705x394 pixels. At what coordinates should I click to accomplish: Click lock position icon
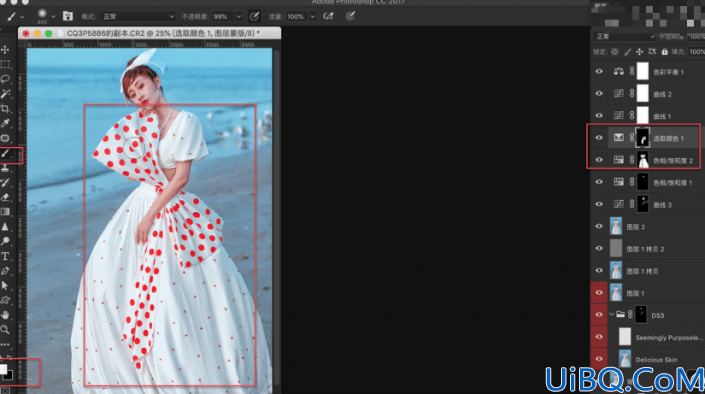[639, 52]
